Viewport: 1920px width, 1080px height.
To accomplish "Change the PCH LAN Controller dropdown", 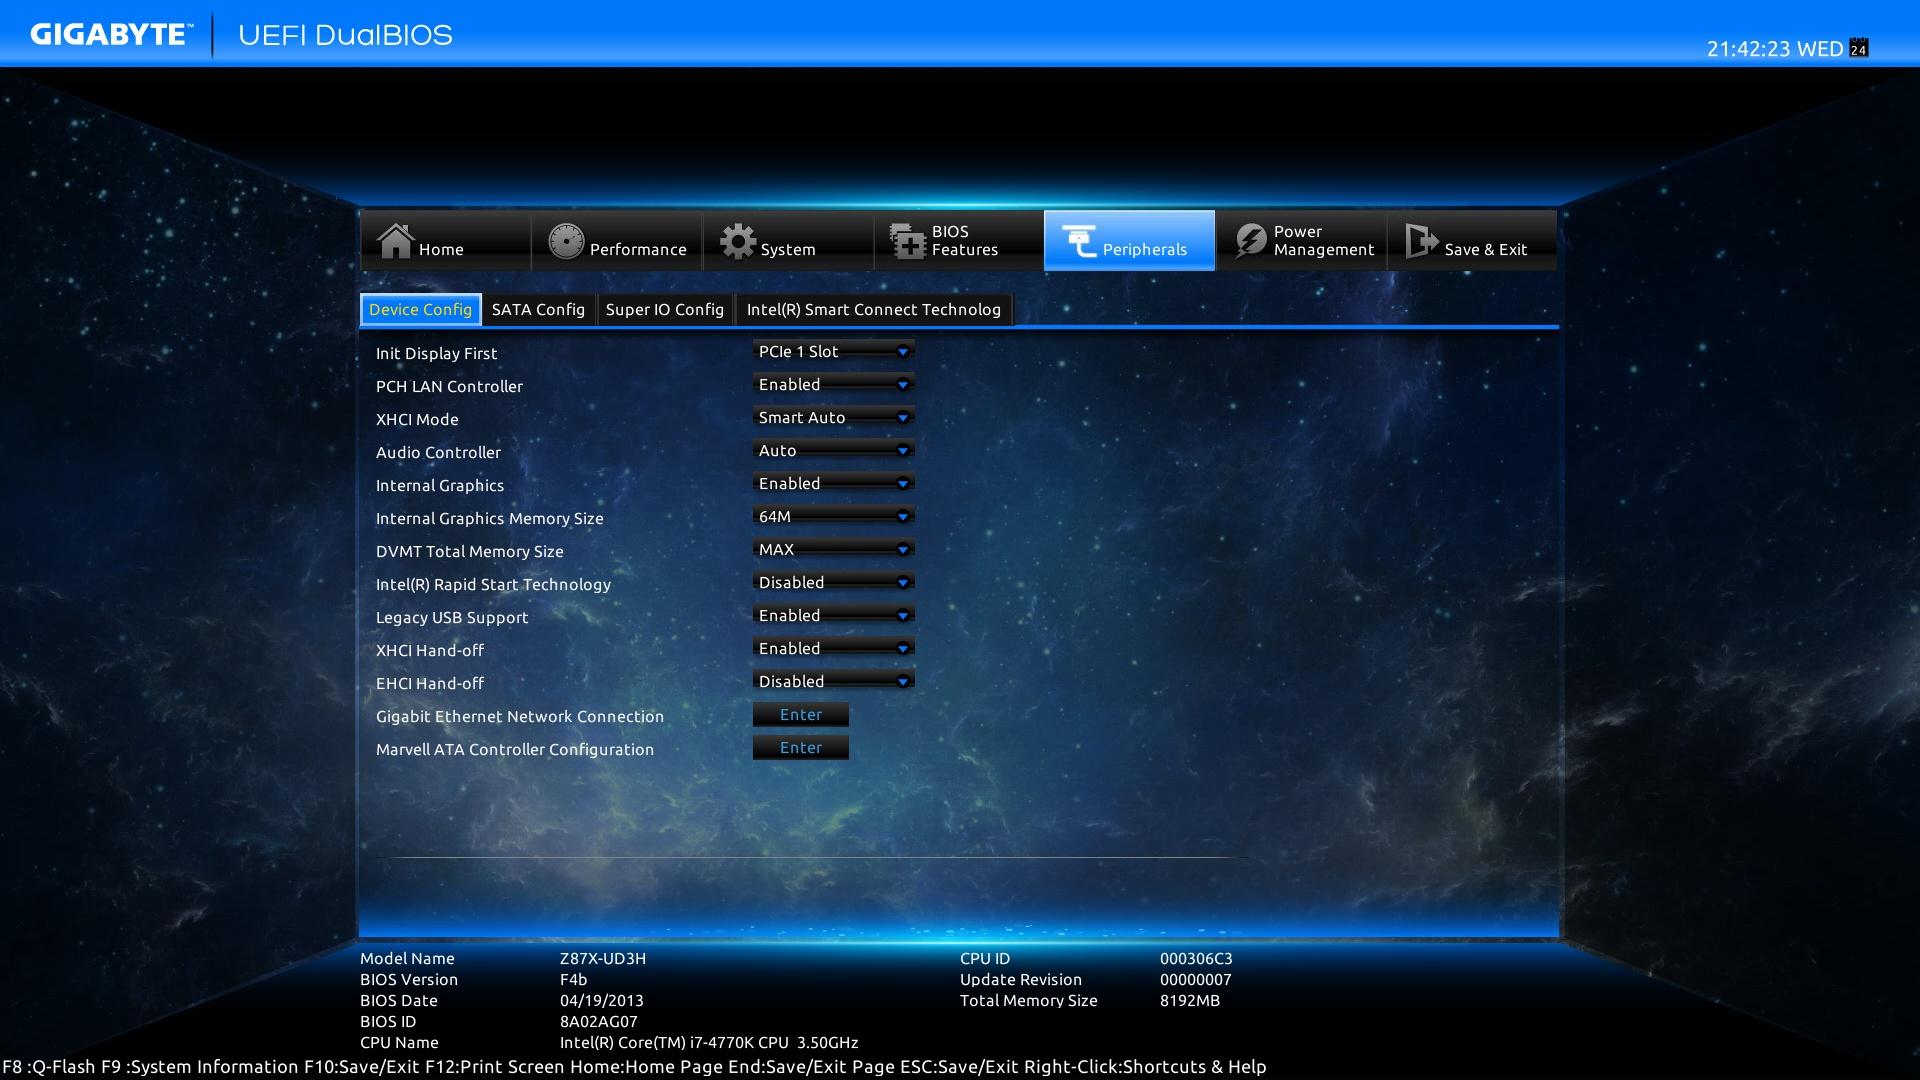I will 833,384.
